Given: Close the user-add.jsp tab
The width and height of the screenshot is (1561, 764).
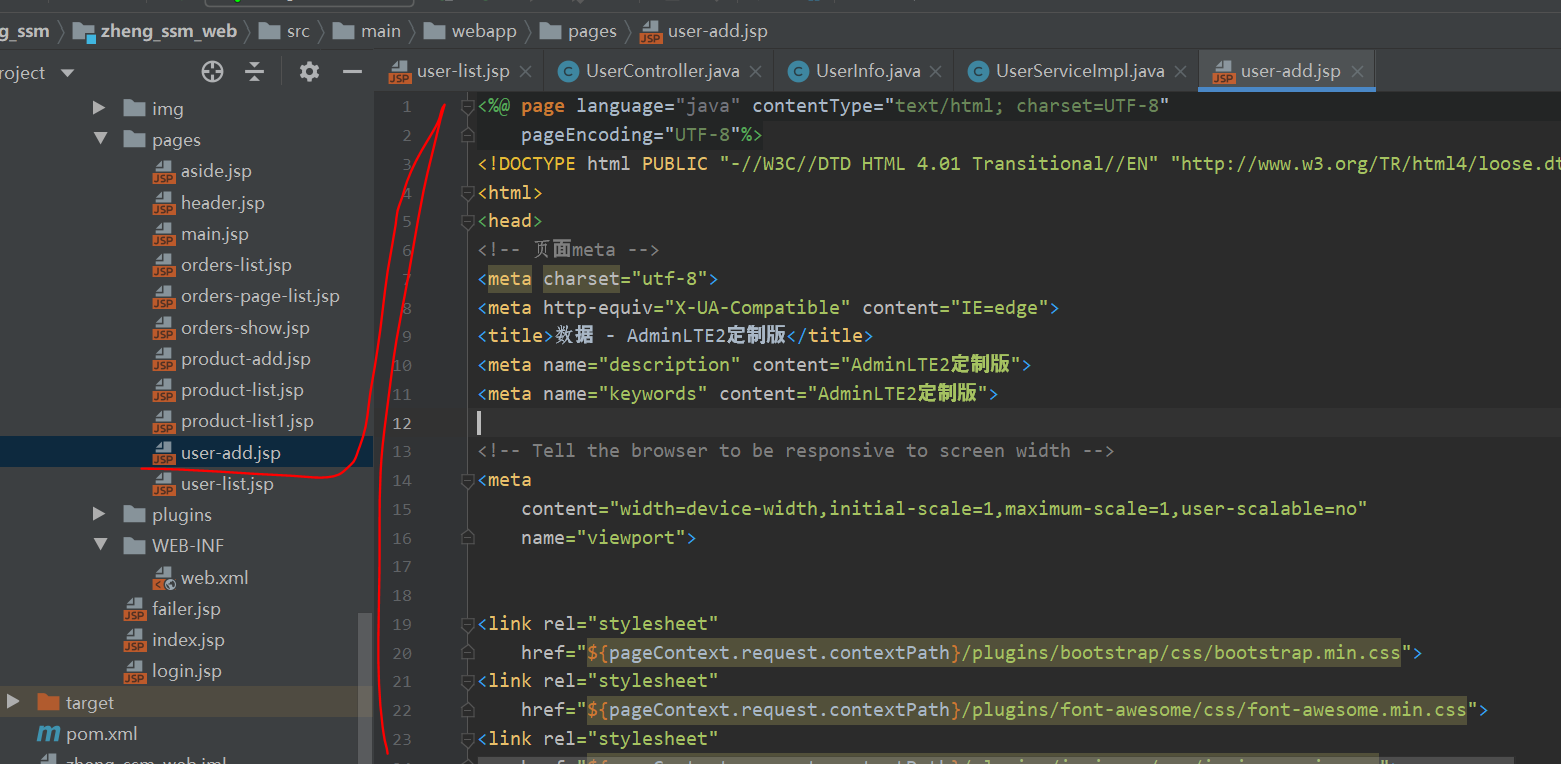Looking at the screenshot, I should point(1357,72).
